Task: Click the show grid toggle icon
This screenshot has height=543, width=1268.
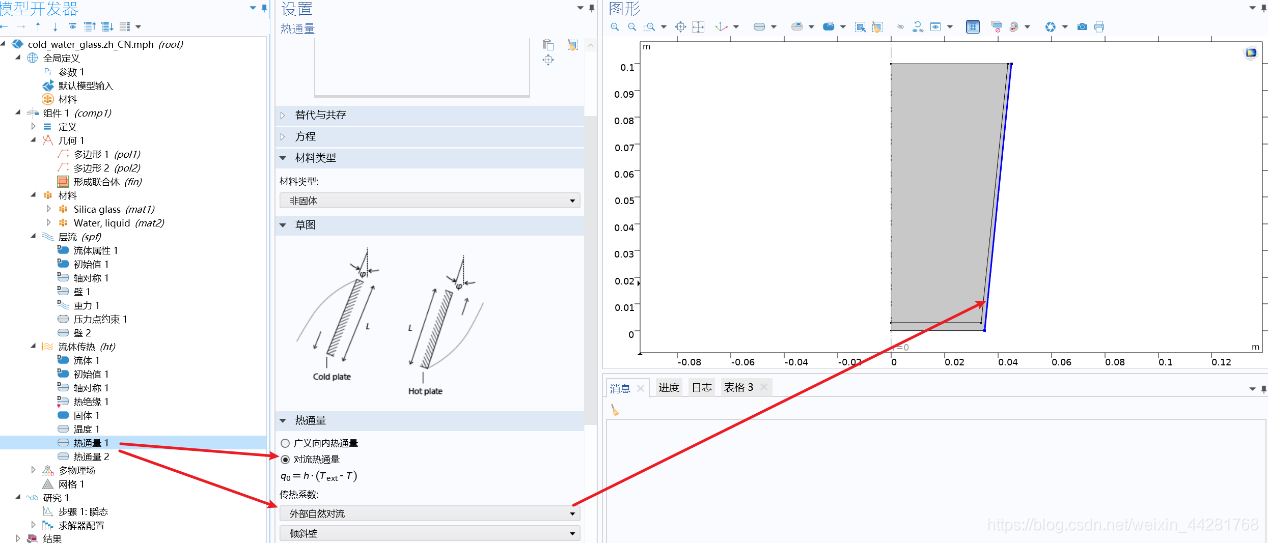Action: (x=973, y=27)
